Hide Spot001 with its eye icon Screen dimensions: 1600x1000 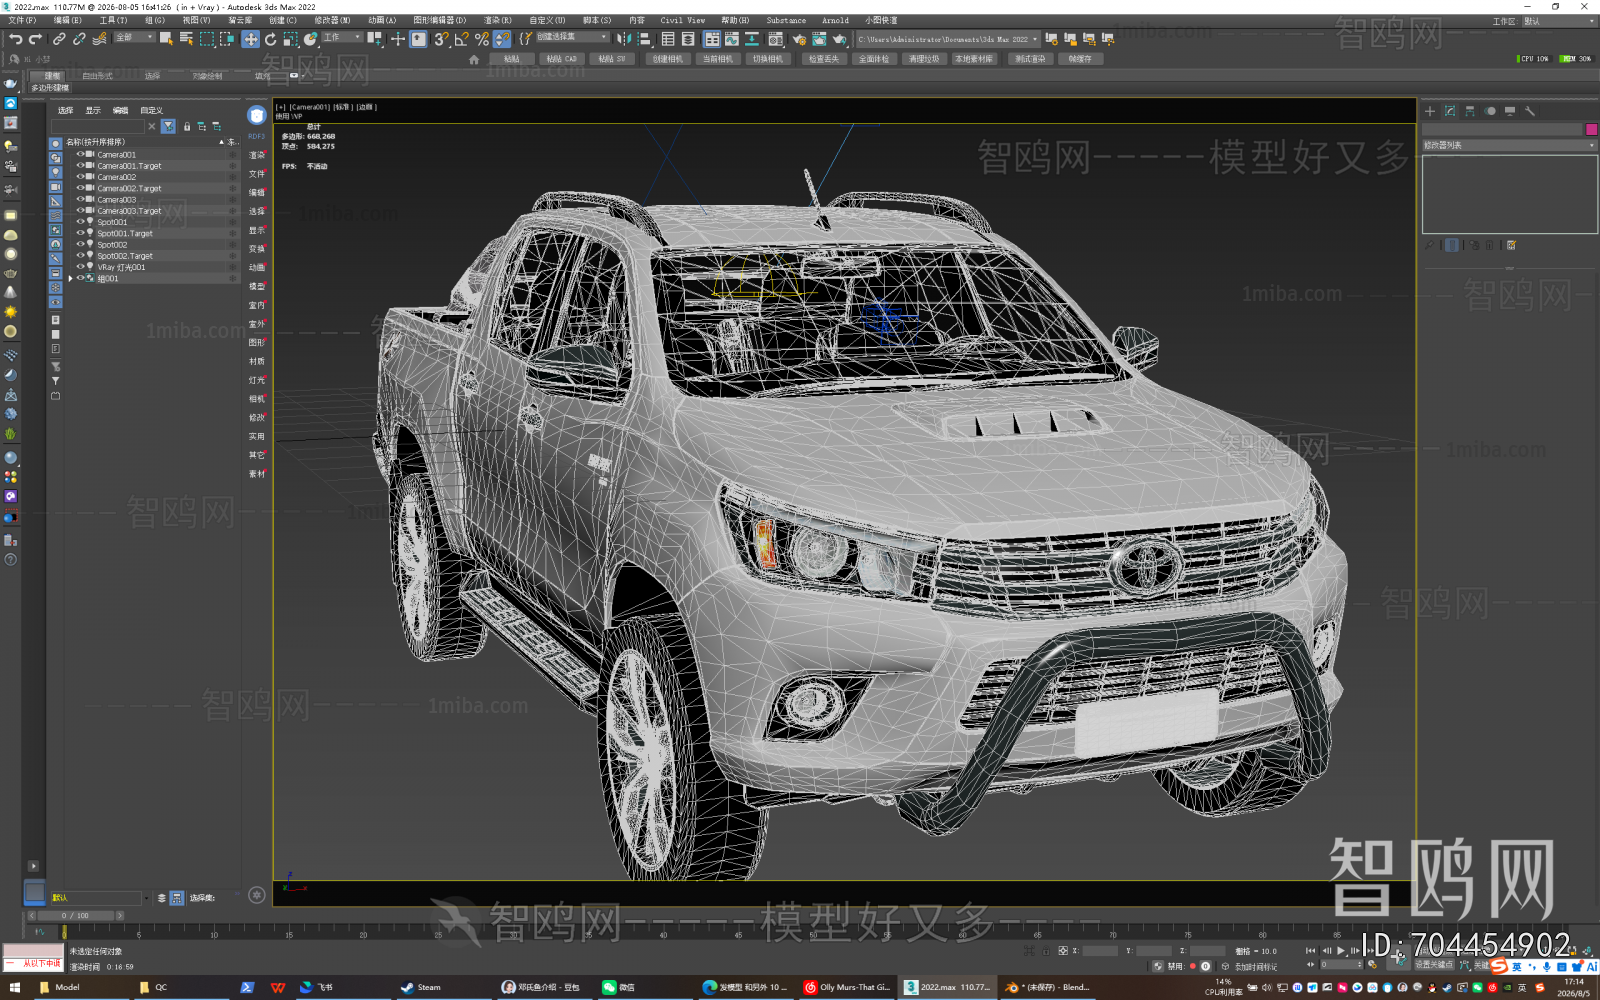click(x=80, y=222)
